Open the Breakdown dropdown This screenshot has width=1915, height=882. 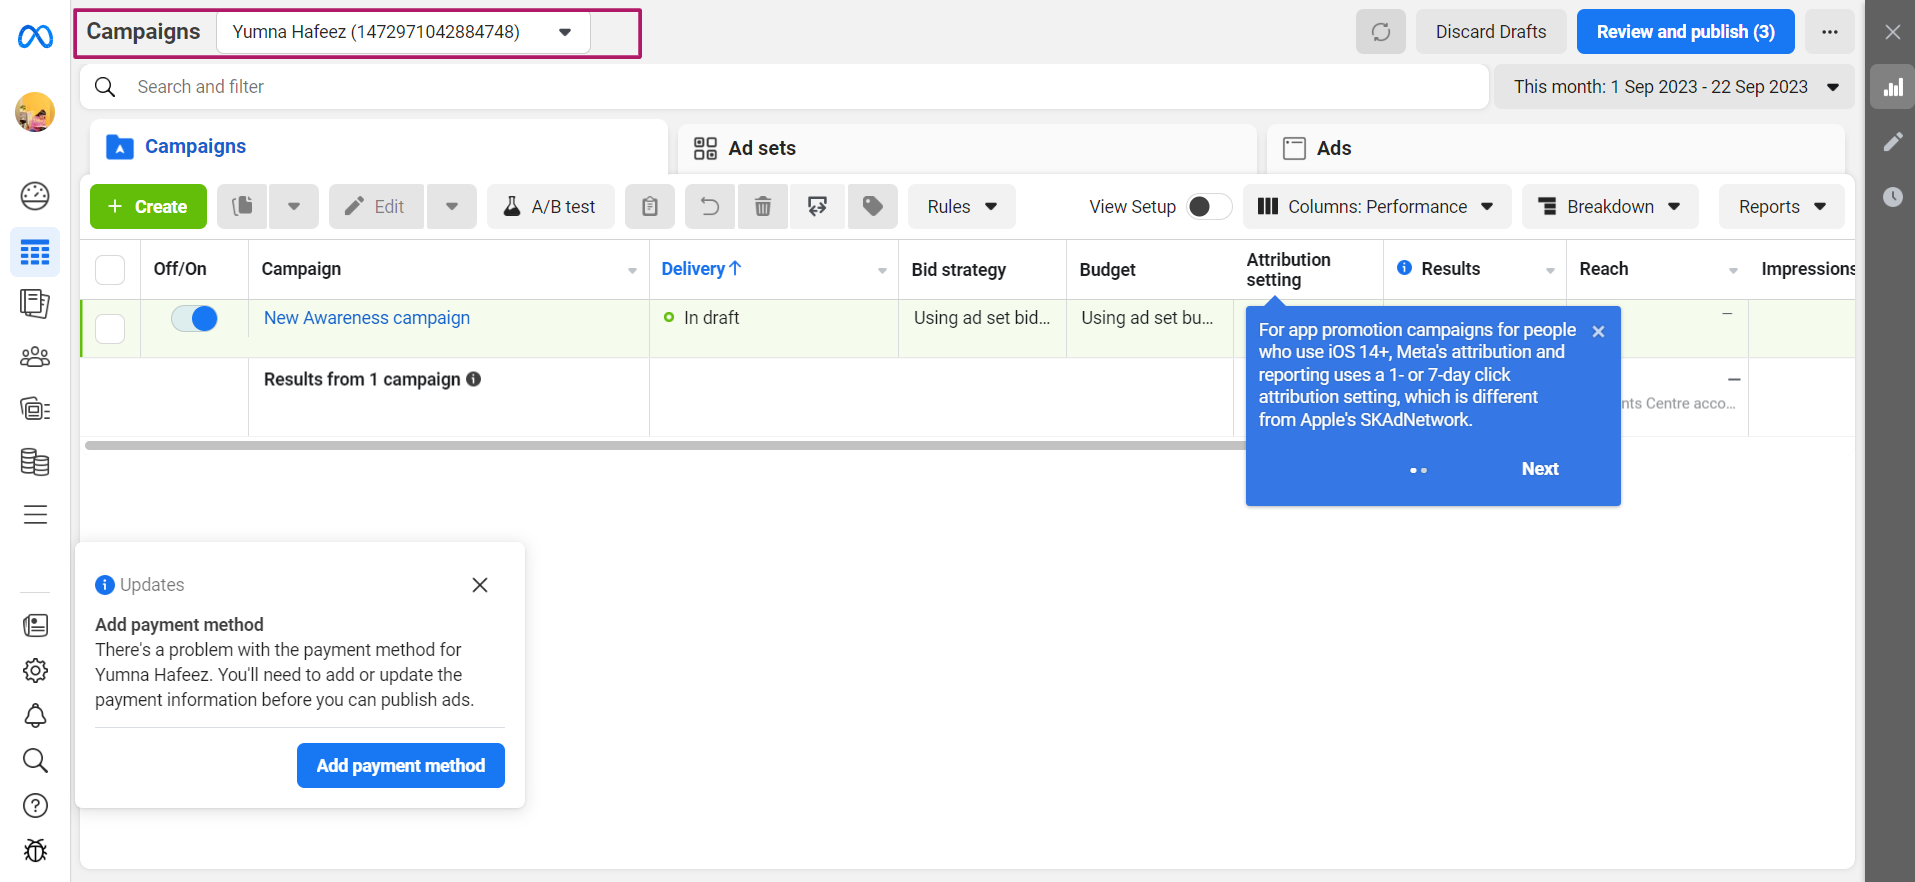(x=1609, y=207)
